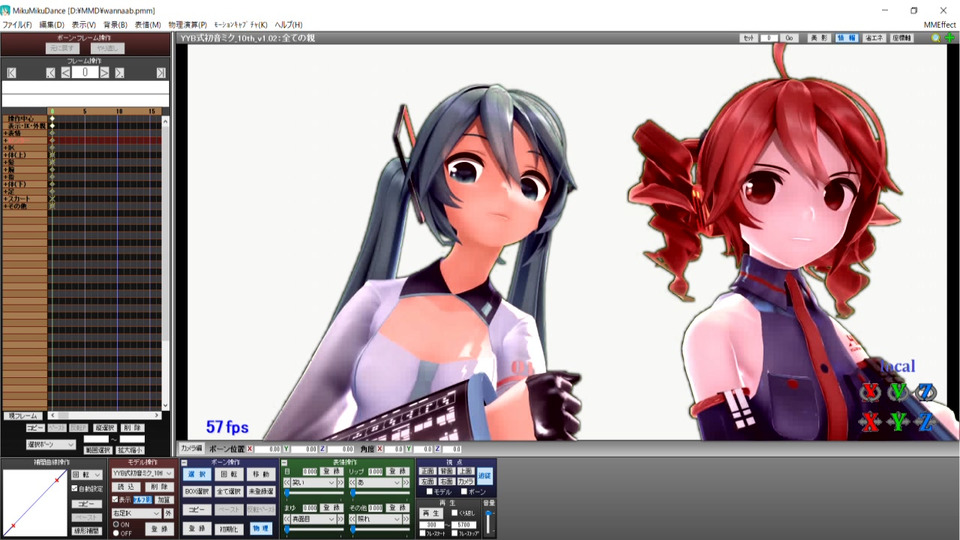
Task: Click the 物理 physics button
Action: tap(261, 528)
